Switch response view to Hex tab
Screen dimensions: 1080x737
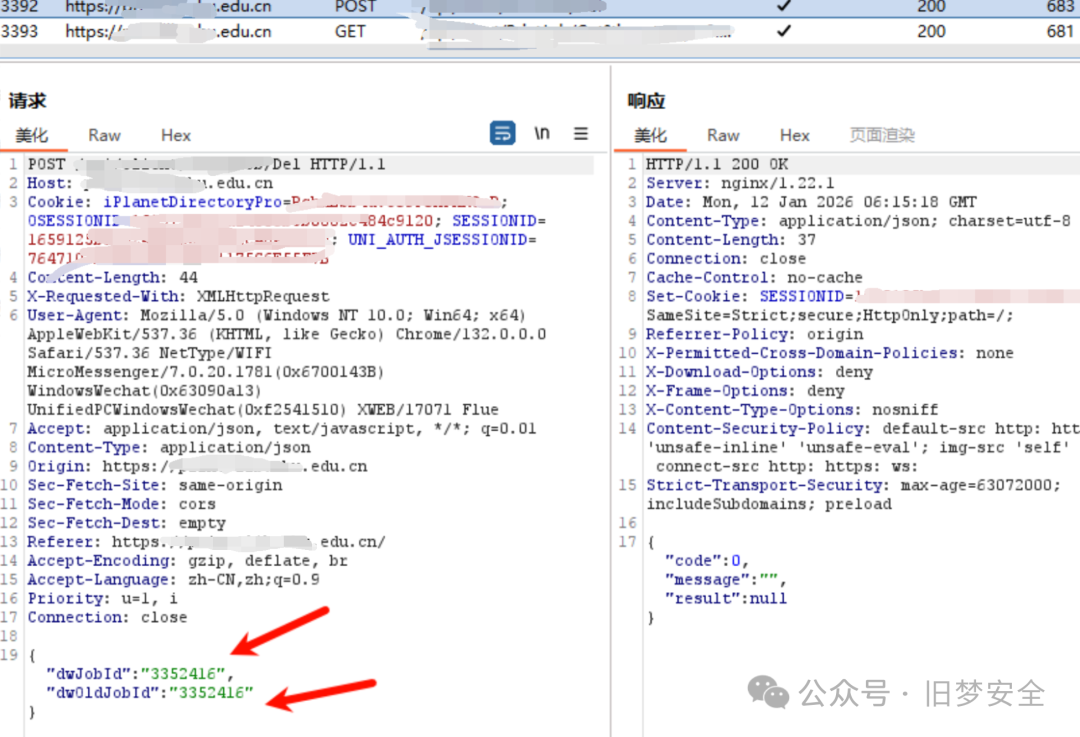point(794,136)
